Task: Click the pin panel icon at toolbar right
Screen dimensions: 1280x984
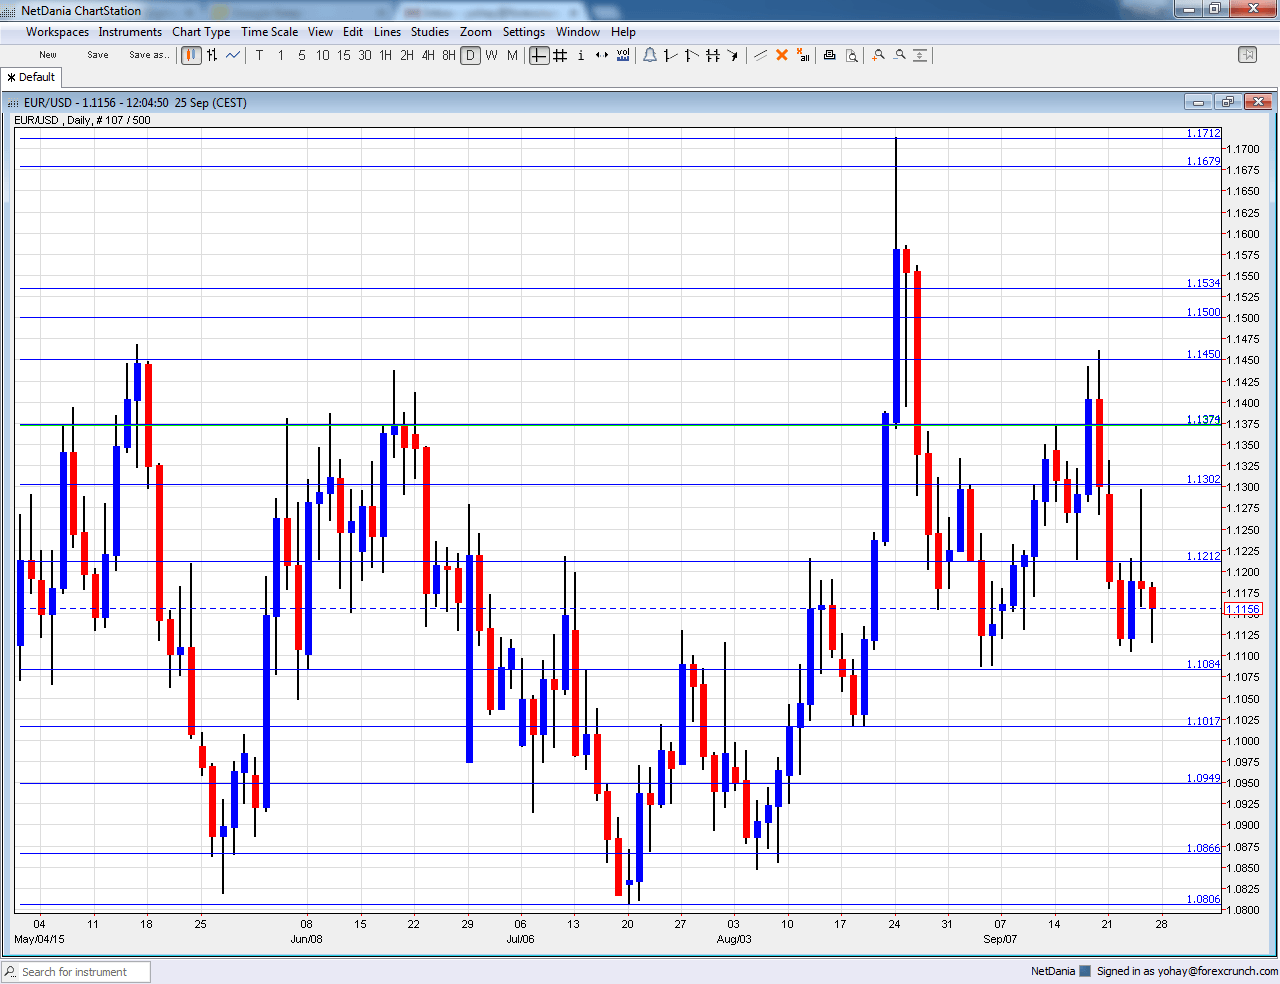Action: [x=1247, y=55]
